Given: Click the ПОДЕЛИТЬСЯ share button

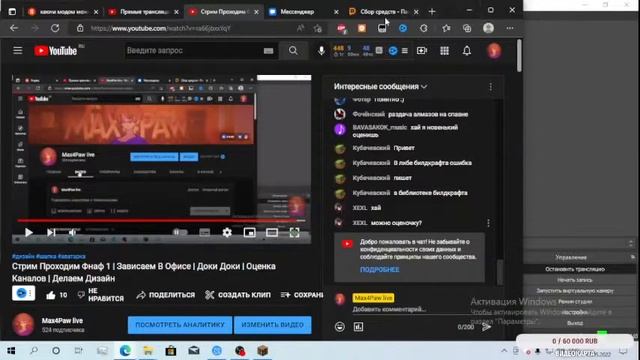Looking at the screenshot, I should tap(166, 295).
